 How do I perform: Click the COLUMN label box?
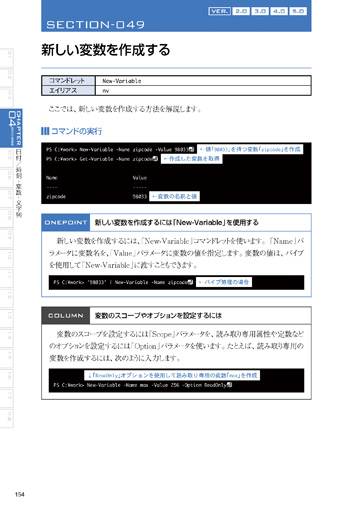(x=66, y=315)
